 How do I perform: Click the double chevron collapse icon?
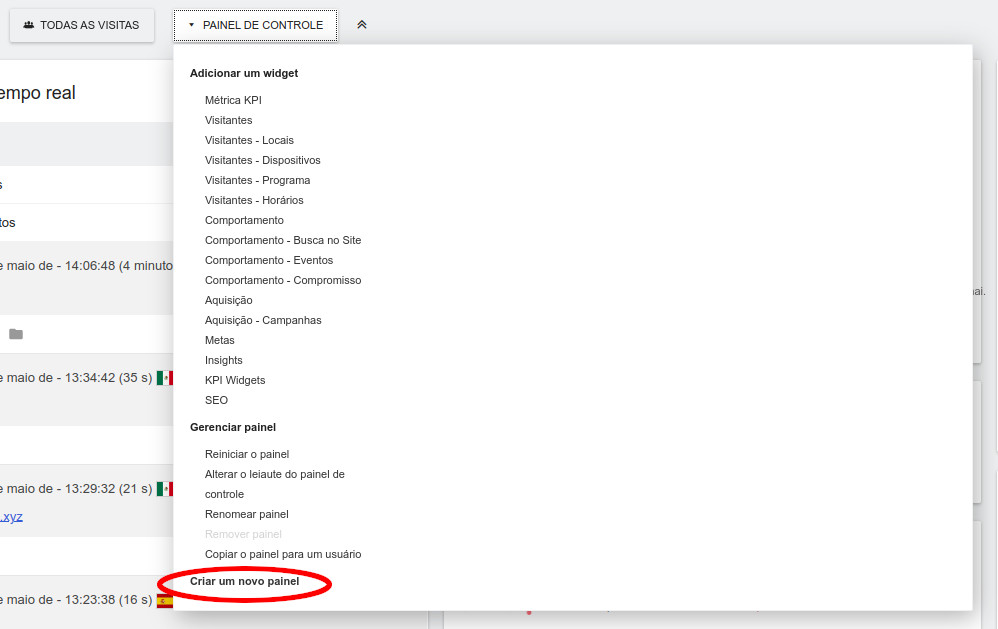[x=362, y=25]
